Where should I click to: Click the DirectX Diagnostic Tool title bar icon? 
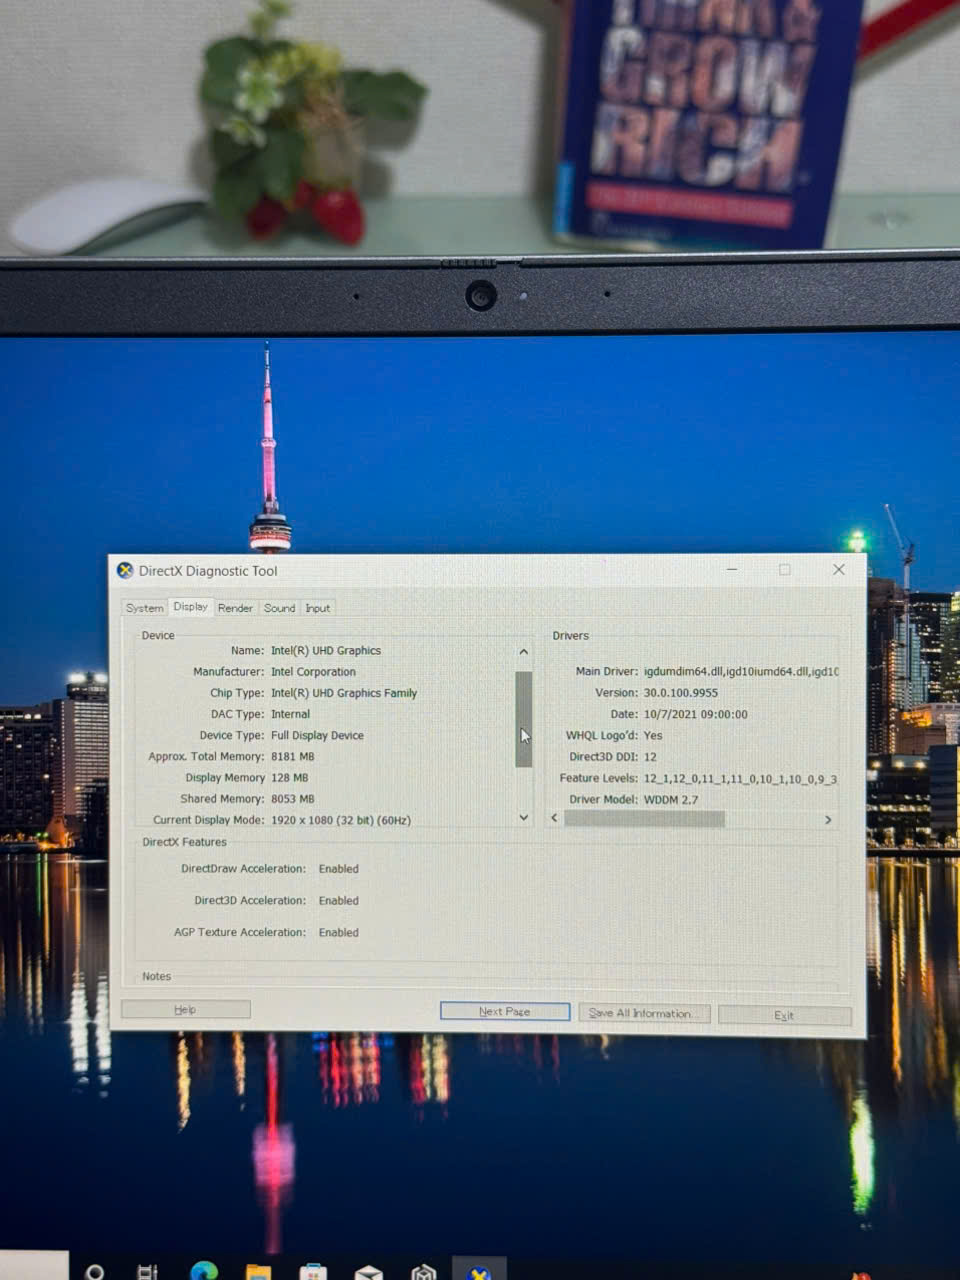pos(125,570)
